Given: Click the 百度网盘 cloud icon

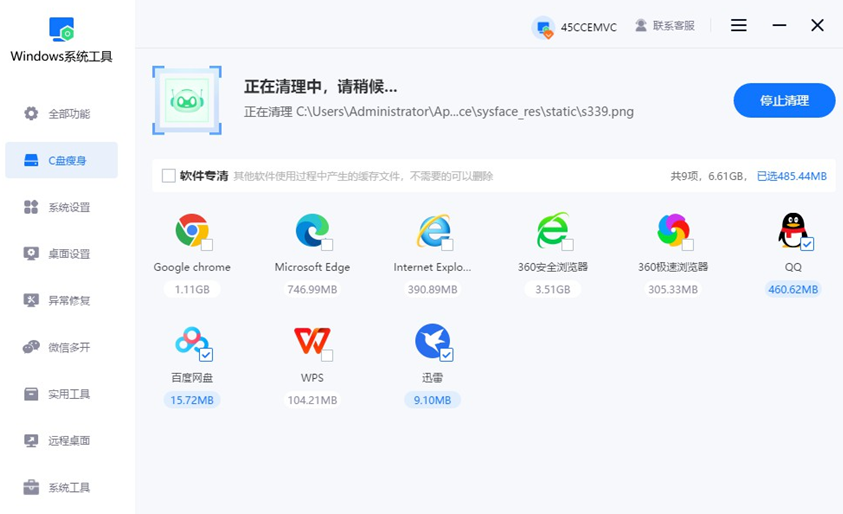Looking at the screenshot, I should pos(191,340).
